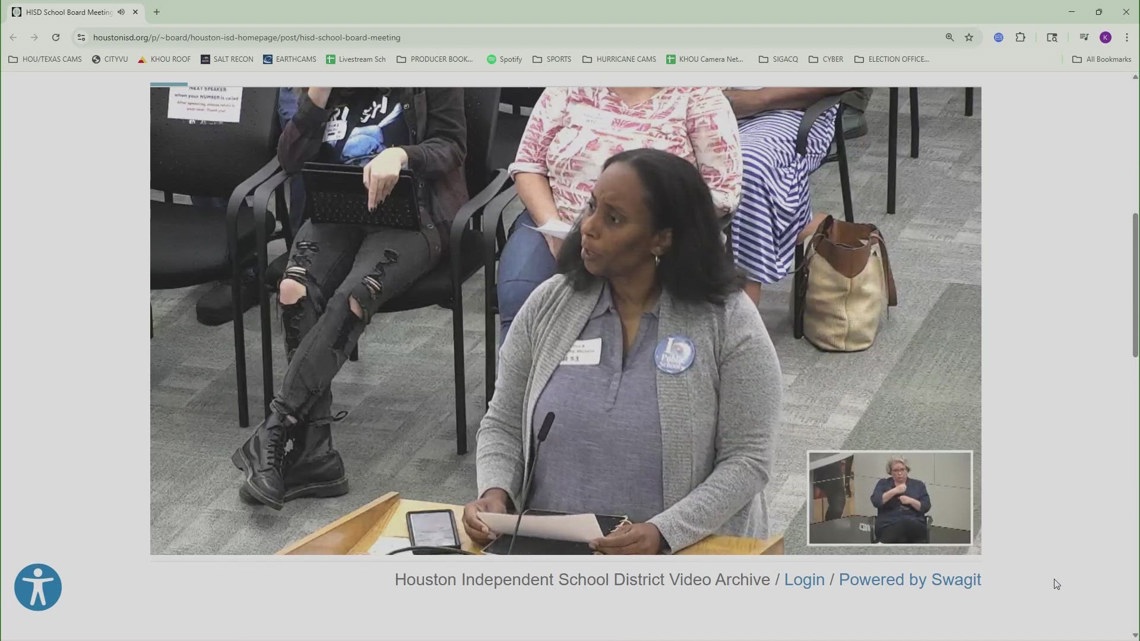
Task: Open a new browser tab
Action: 155,12
